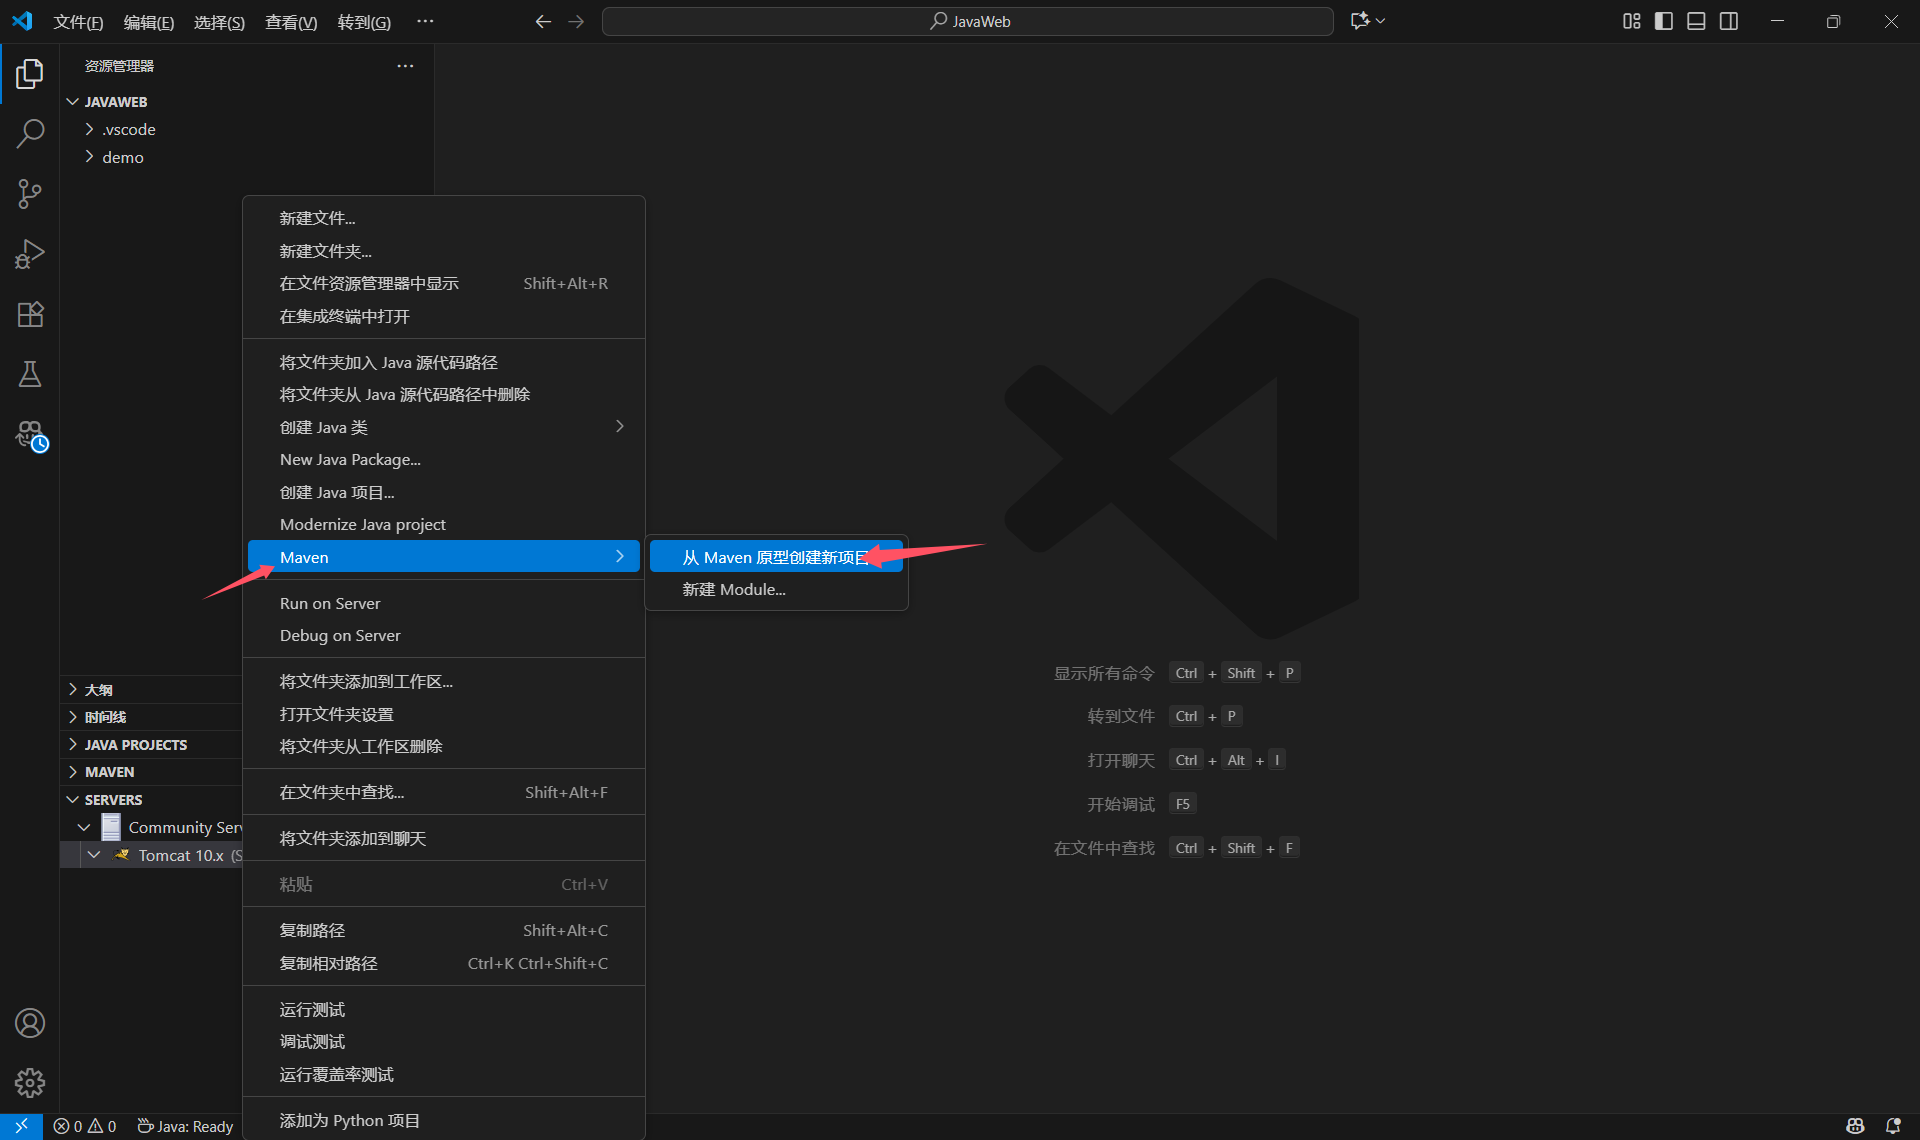The image size is (1920, 1140).
Task: Click the errors and warnings status indicator
Action: coord(85,1126)
